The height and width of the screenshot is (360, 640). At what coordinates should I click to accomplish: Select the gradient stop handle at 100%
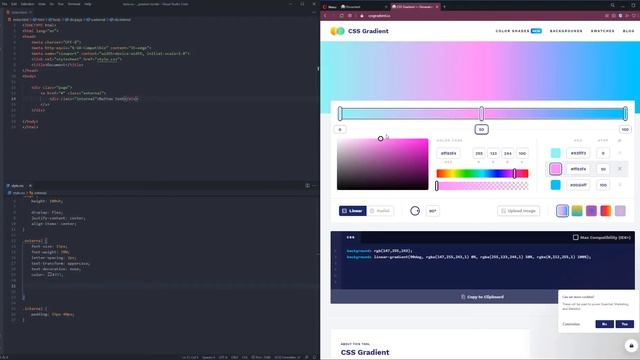(625, 113)
